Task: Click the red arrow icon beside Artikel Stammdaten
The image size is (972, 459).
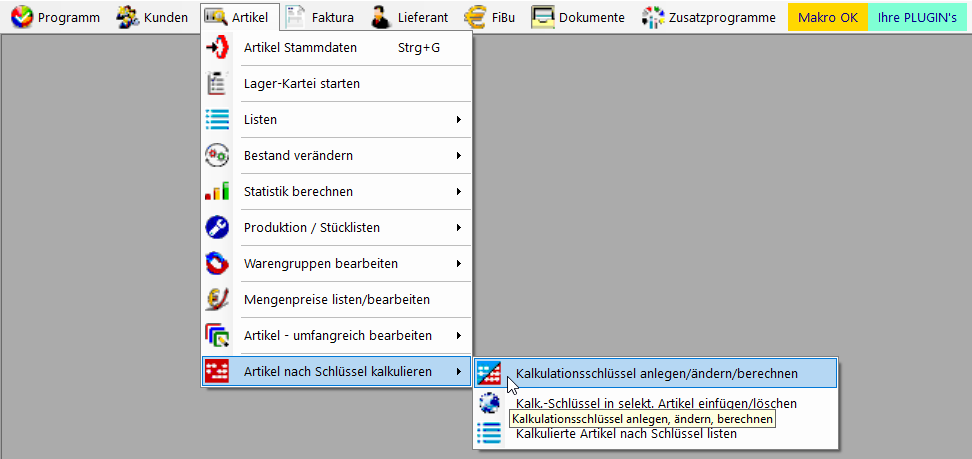Action: (217, 48)
